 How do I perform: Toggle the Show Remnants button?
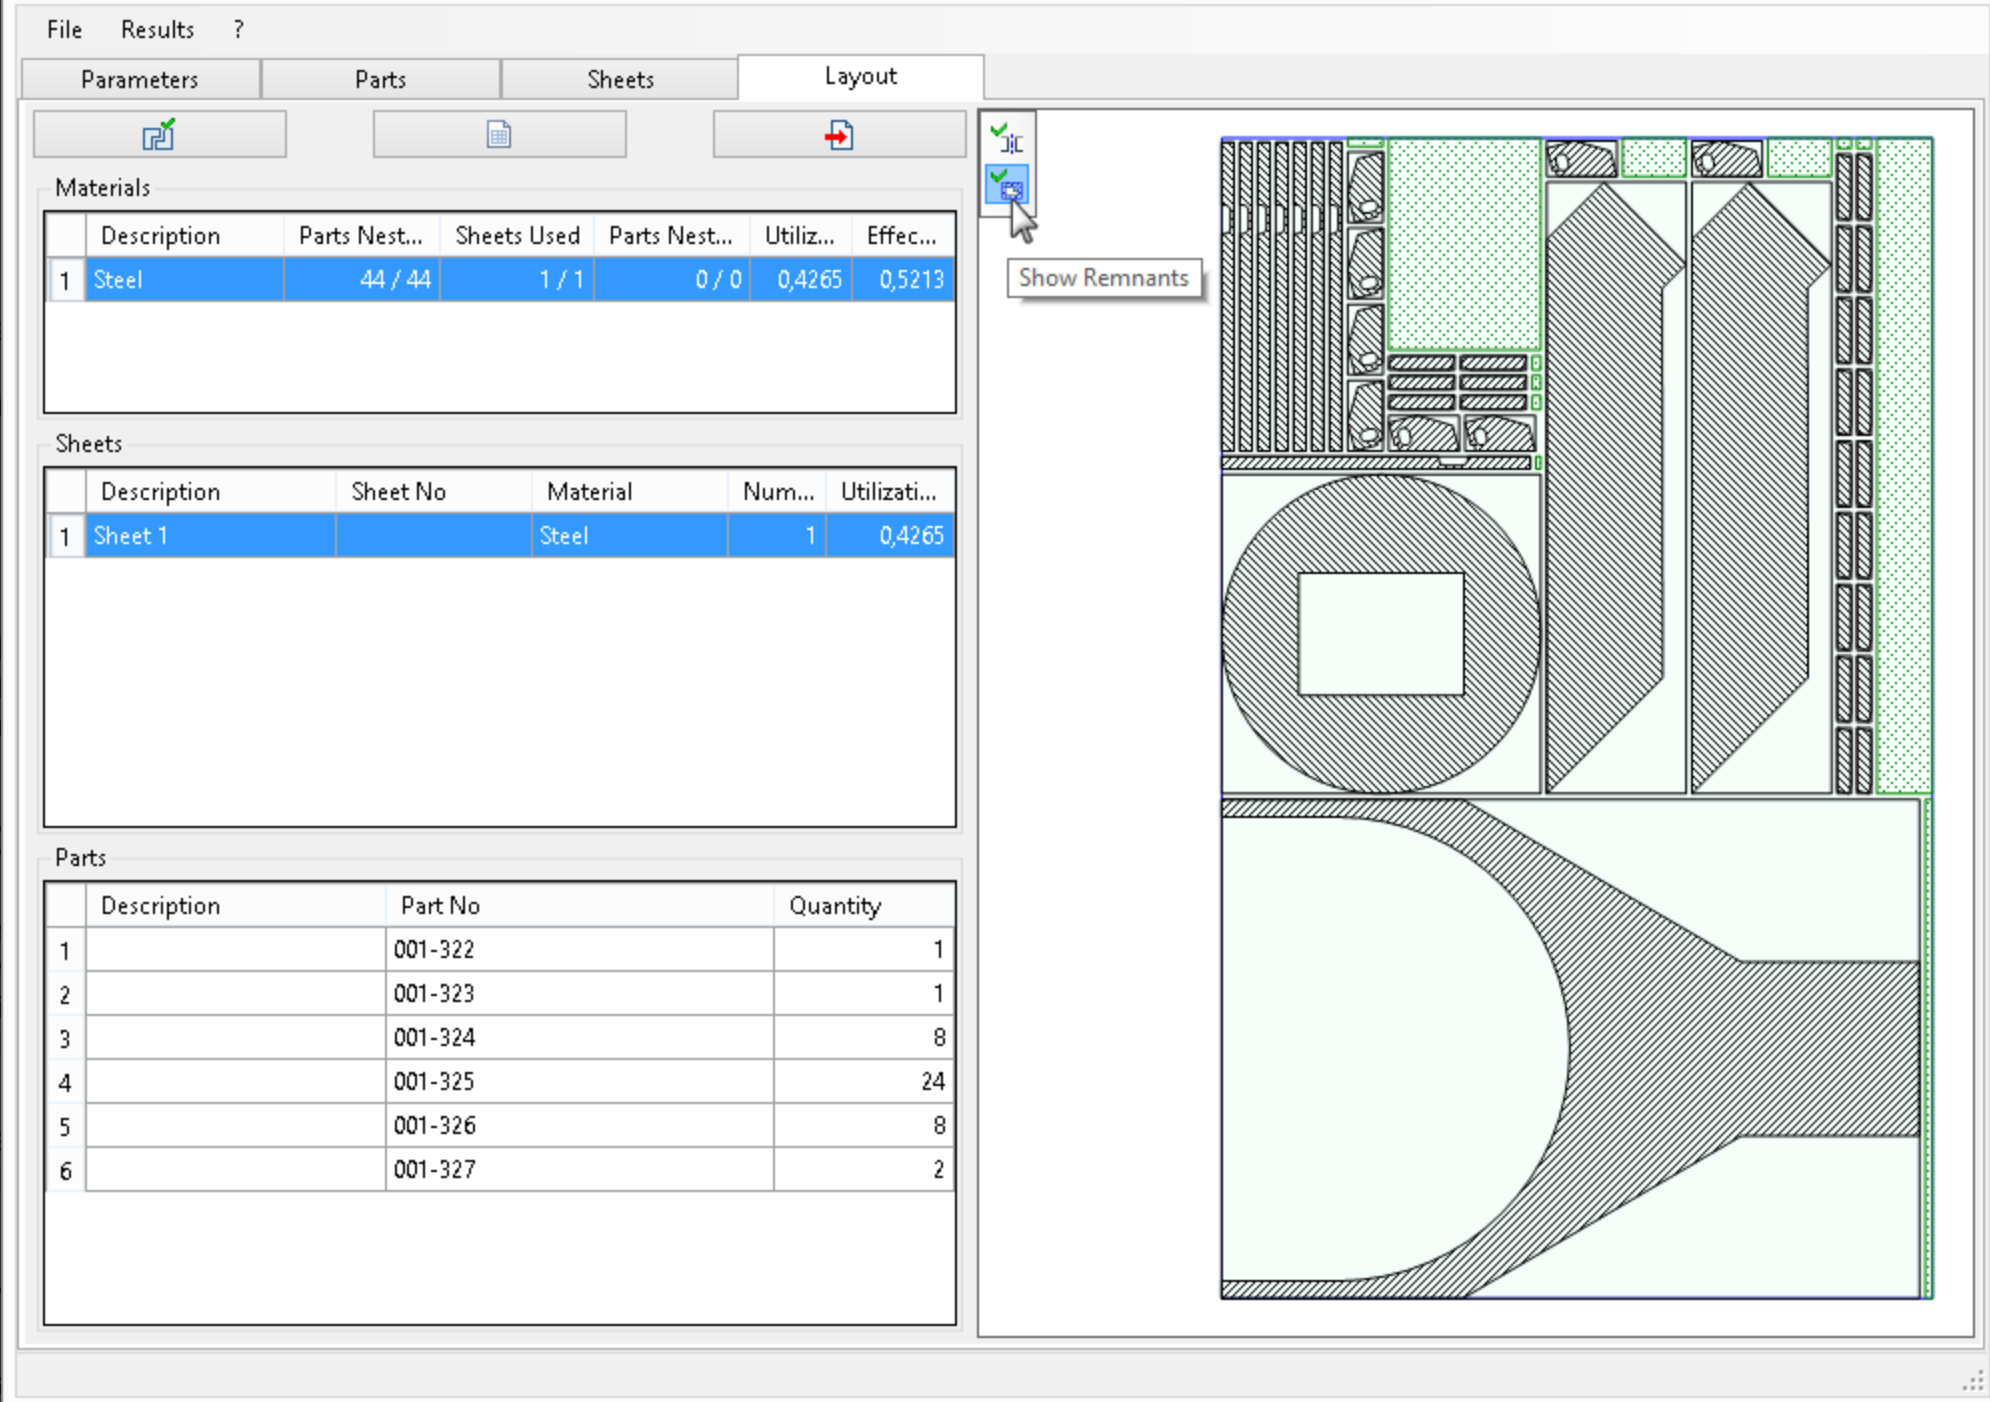tap(1007, 185)
